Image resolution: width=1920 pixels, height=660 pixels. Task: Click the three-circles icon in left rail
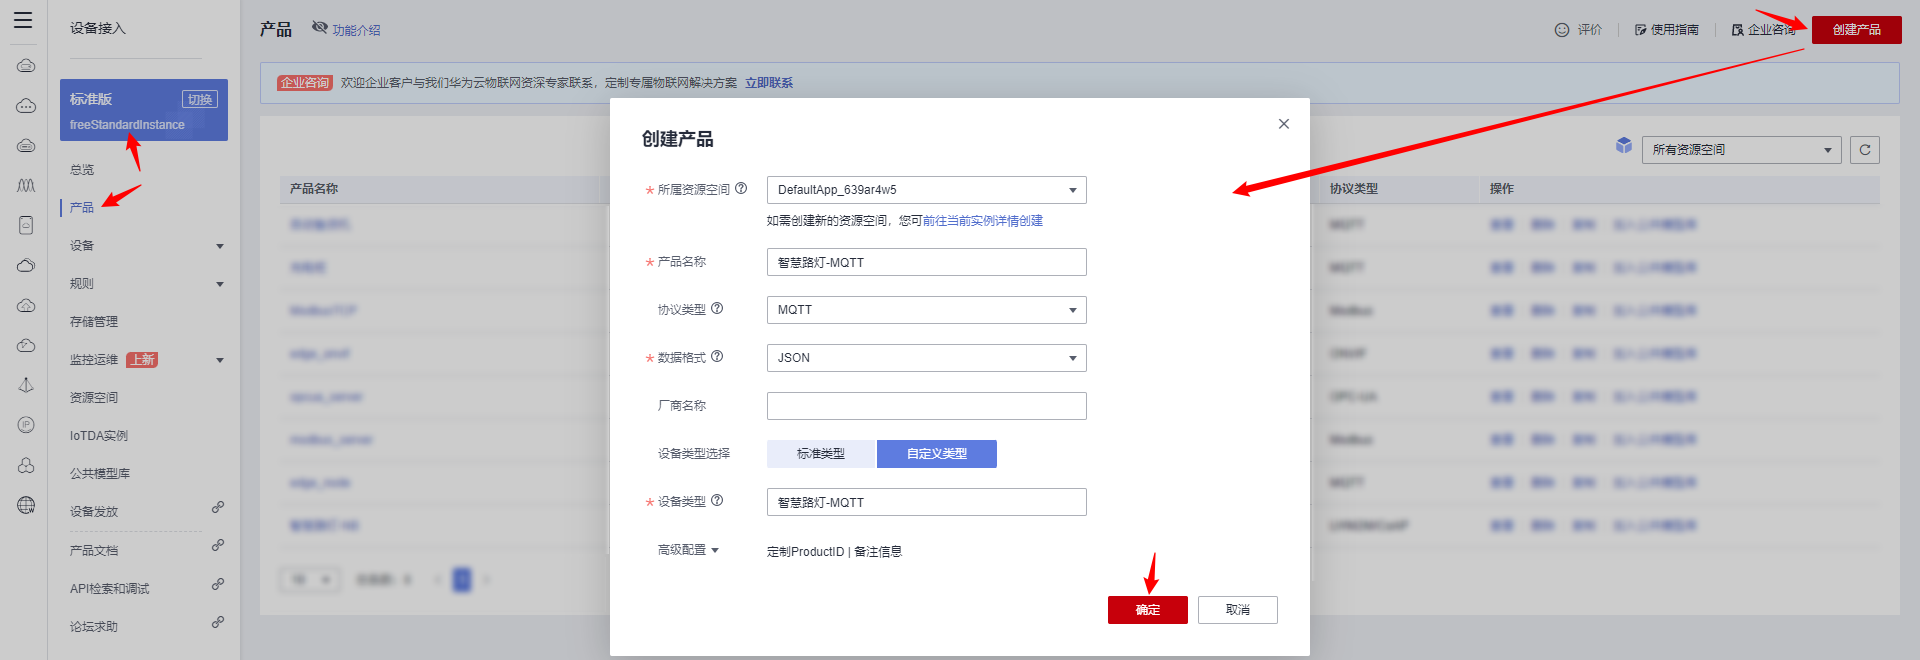(x=26, y=465)
